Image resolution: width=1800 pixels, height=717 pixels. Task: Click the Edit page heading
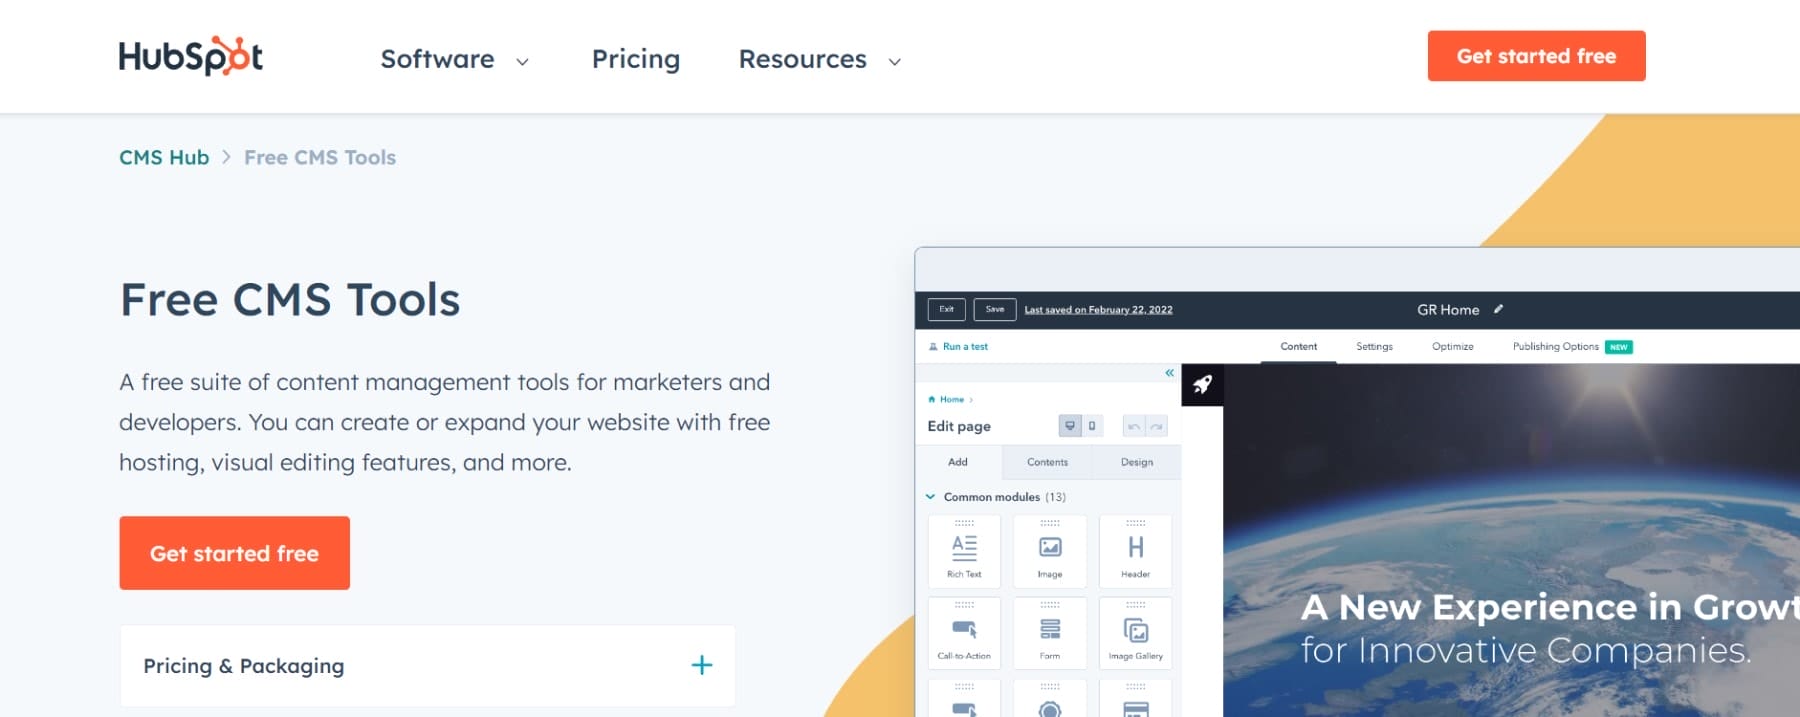click(x=959, y=426)
